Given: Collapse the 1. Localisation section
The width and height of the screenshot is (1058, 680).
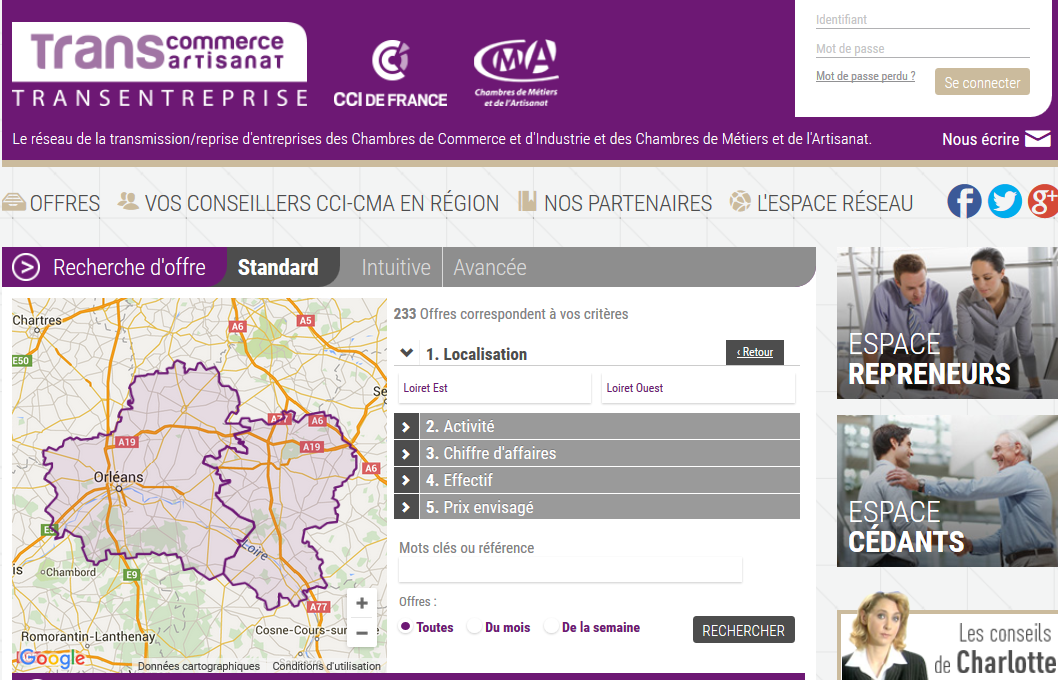Looking at the screenshot, I should tap(406, 353).
